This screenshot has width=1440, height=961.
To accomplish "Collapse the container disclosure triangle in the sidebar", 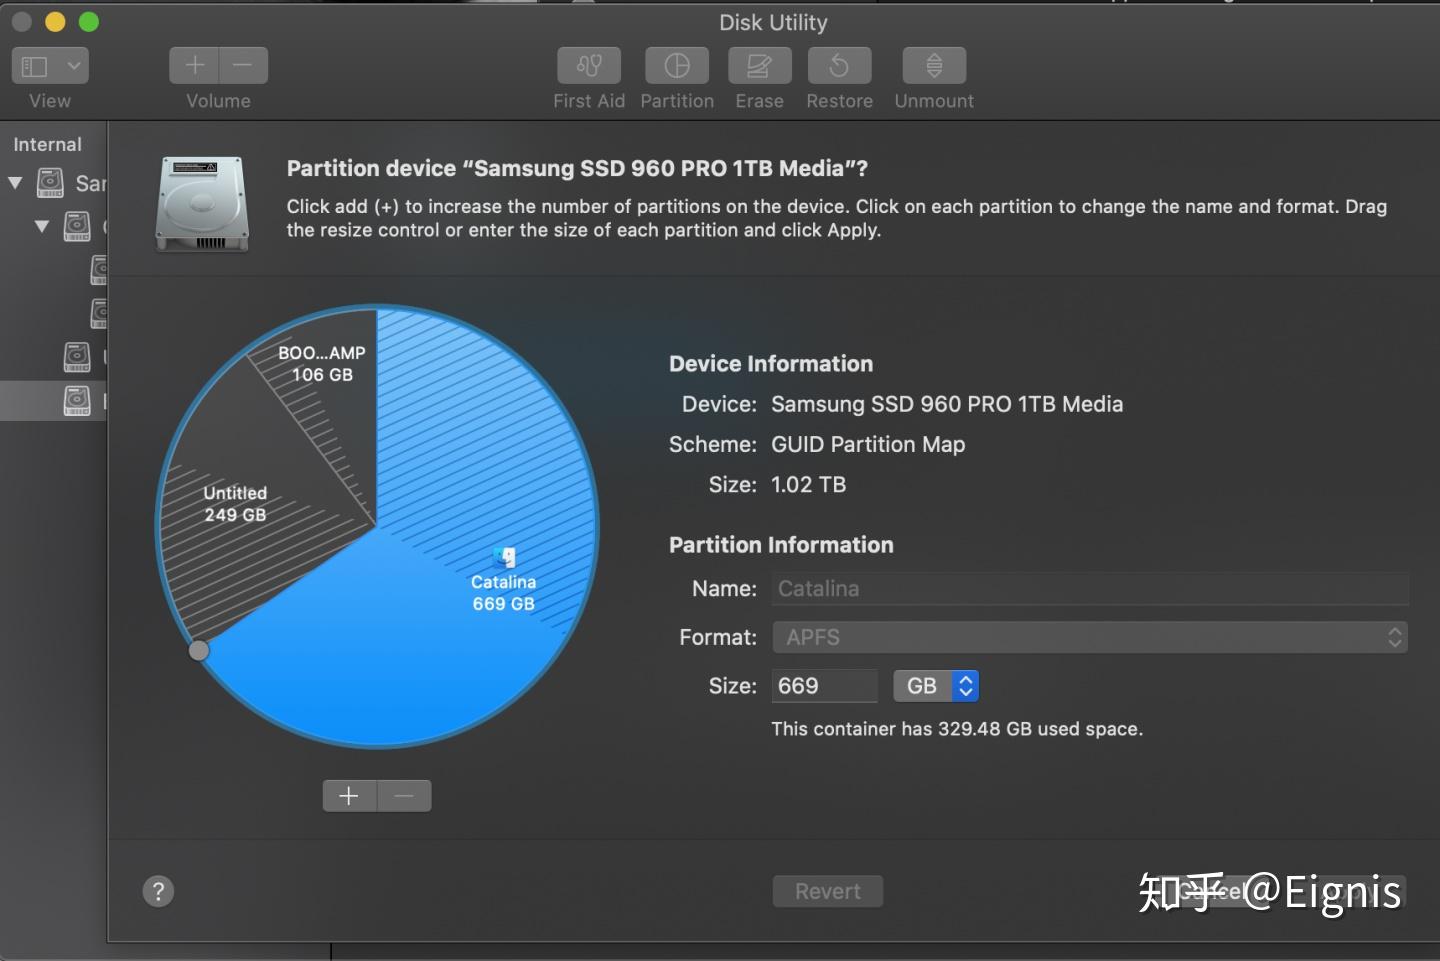I will (x=42, y=226).
